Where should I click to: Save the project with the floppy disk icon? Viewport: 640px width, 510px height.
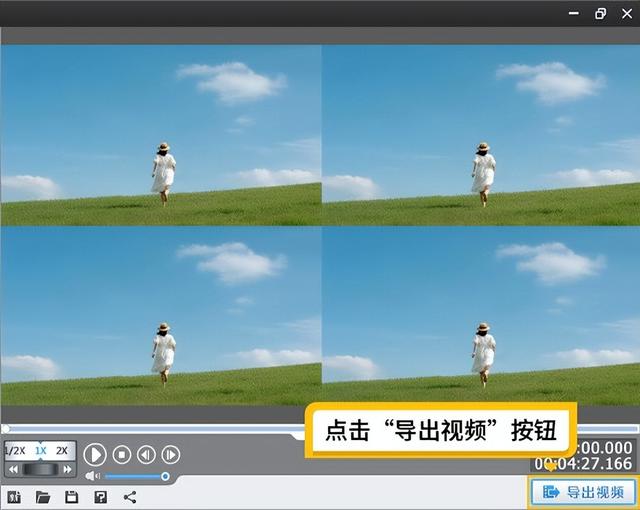click(x=71, y=497)
